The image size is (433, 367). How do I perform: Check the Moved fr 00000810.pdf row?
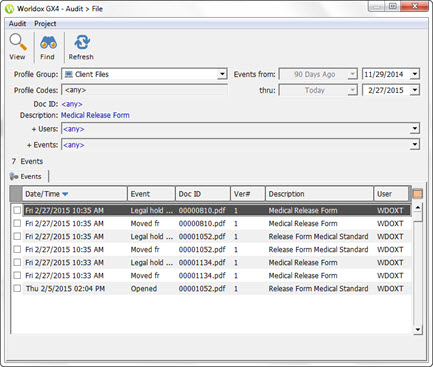(x=17, y=223)
